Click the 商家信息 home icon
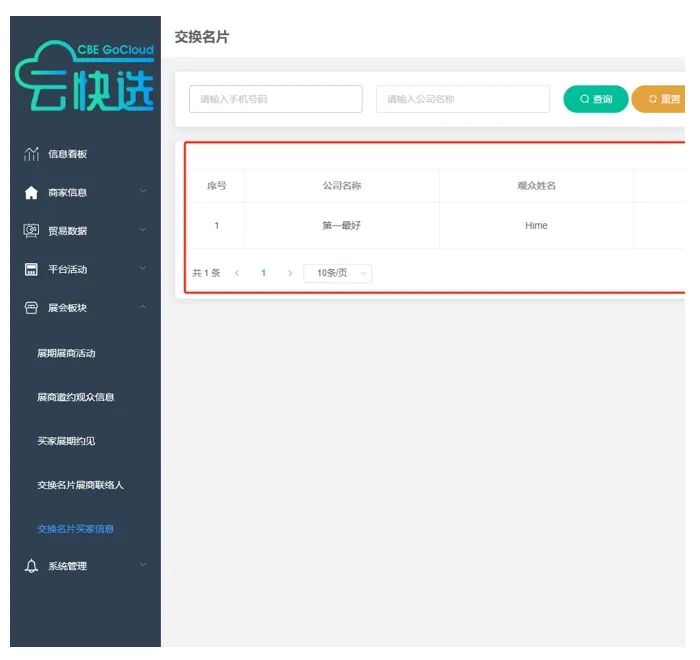This screenshot has width=700, height=660. pyautogui.click(x=31, y=193)
